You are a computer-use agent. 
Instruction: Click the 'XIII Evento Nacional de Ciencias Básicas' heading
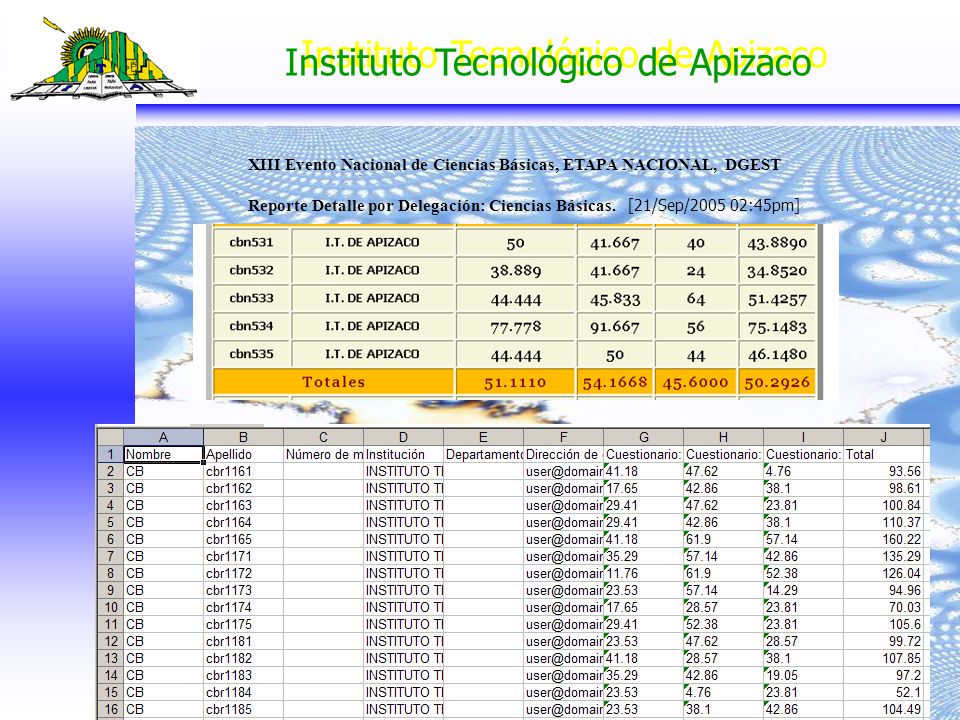pyautogui.click(x=402, y=165)
